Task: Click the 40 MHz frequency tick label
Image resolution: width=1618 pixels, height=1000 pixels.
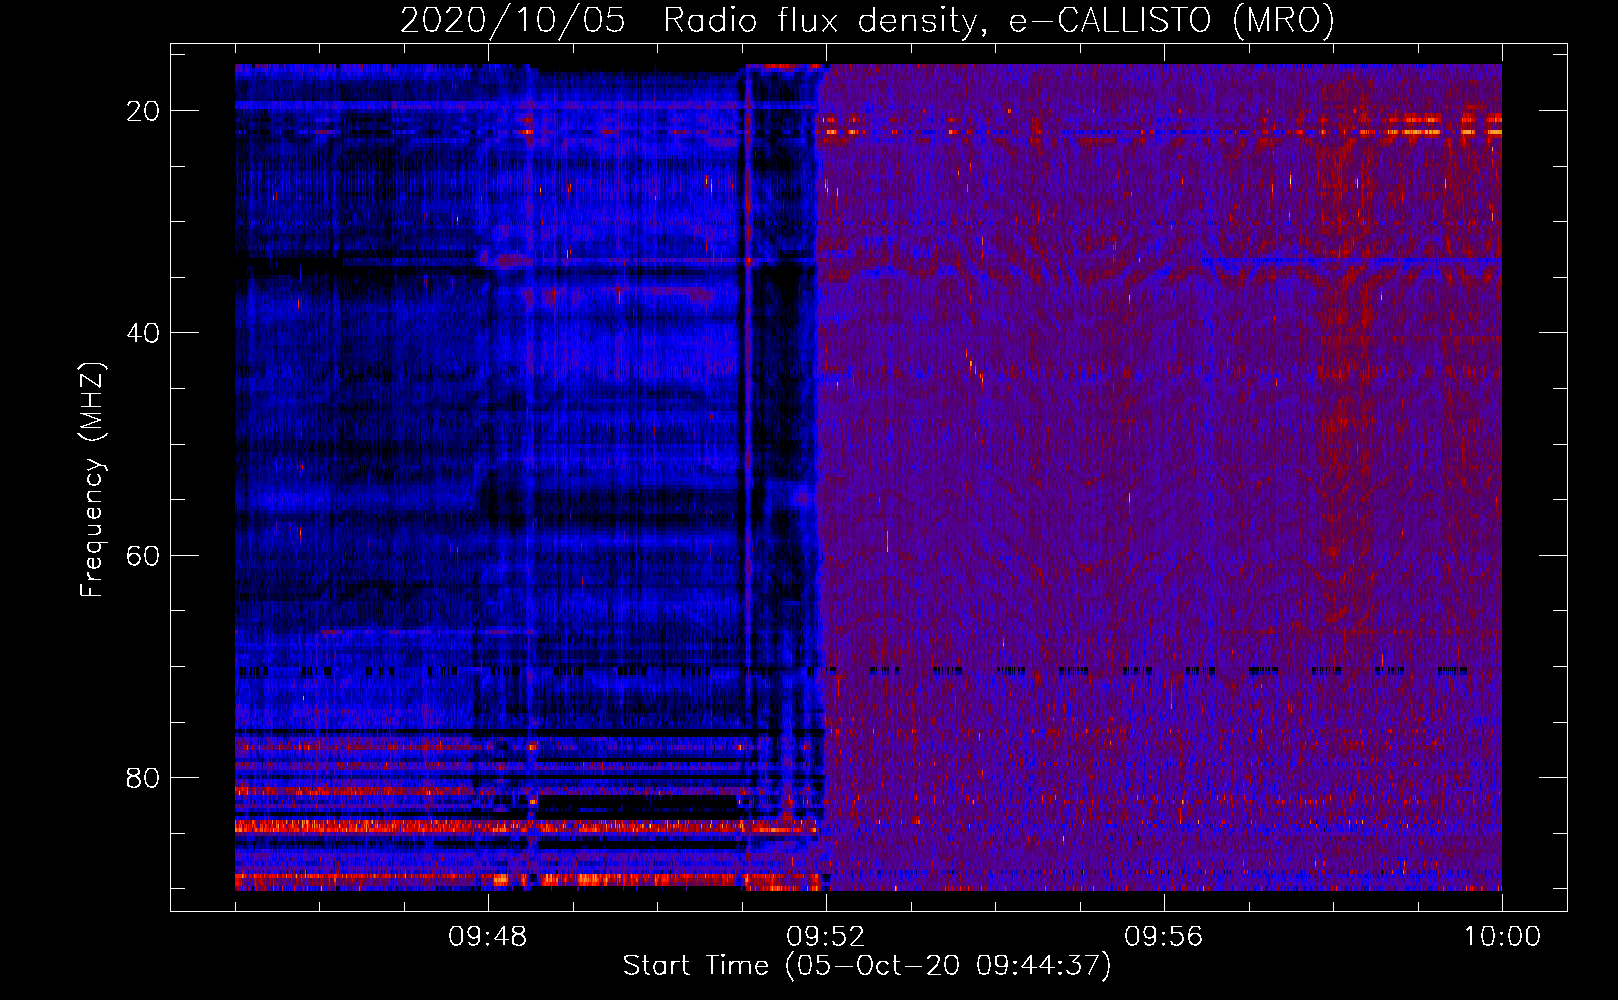Action: [144, 333]
